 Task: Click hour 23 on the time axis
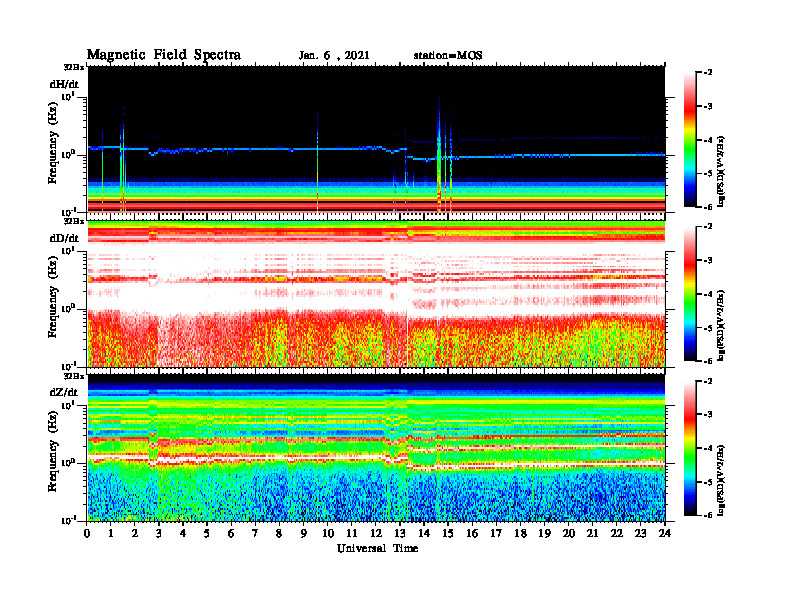click(640, 534)
